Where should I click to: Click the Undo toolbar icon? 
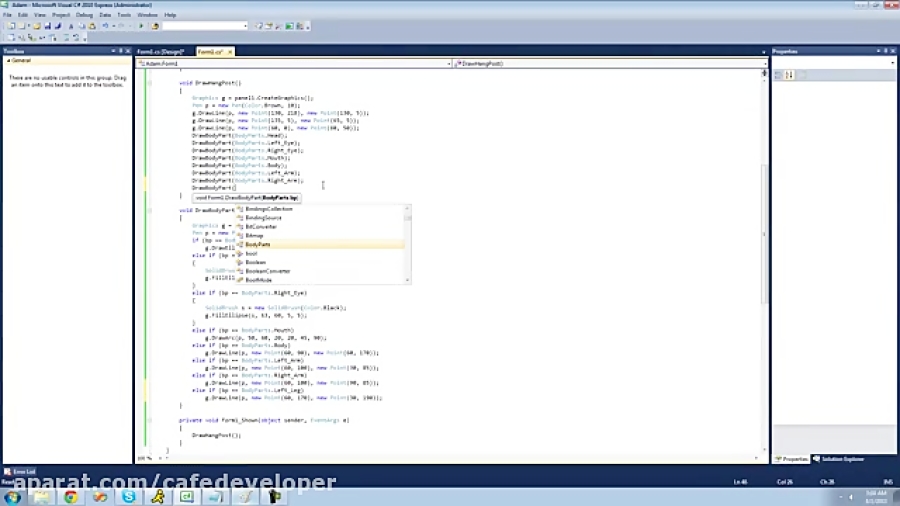click(x=105, y=26)
